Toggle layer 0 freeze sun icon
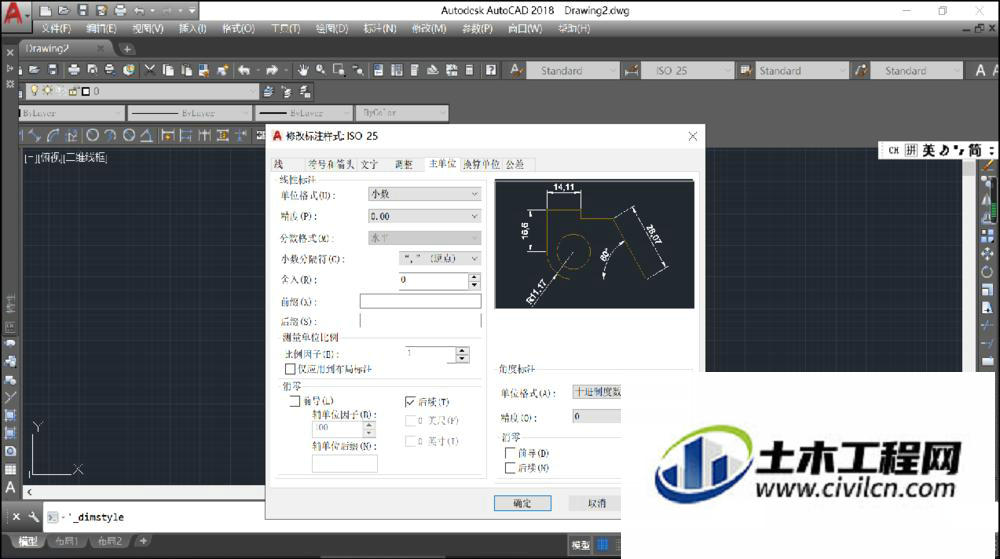Image resolution: width=1000 pixels, height=559 pixels. (x=47, y=91)
